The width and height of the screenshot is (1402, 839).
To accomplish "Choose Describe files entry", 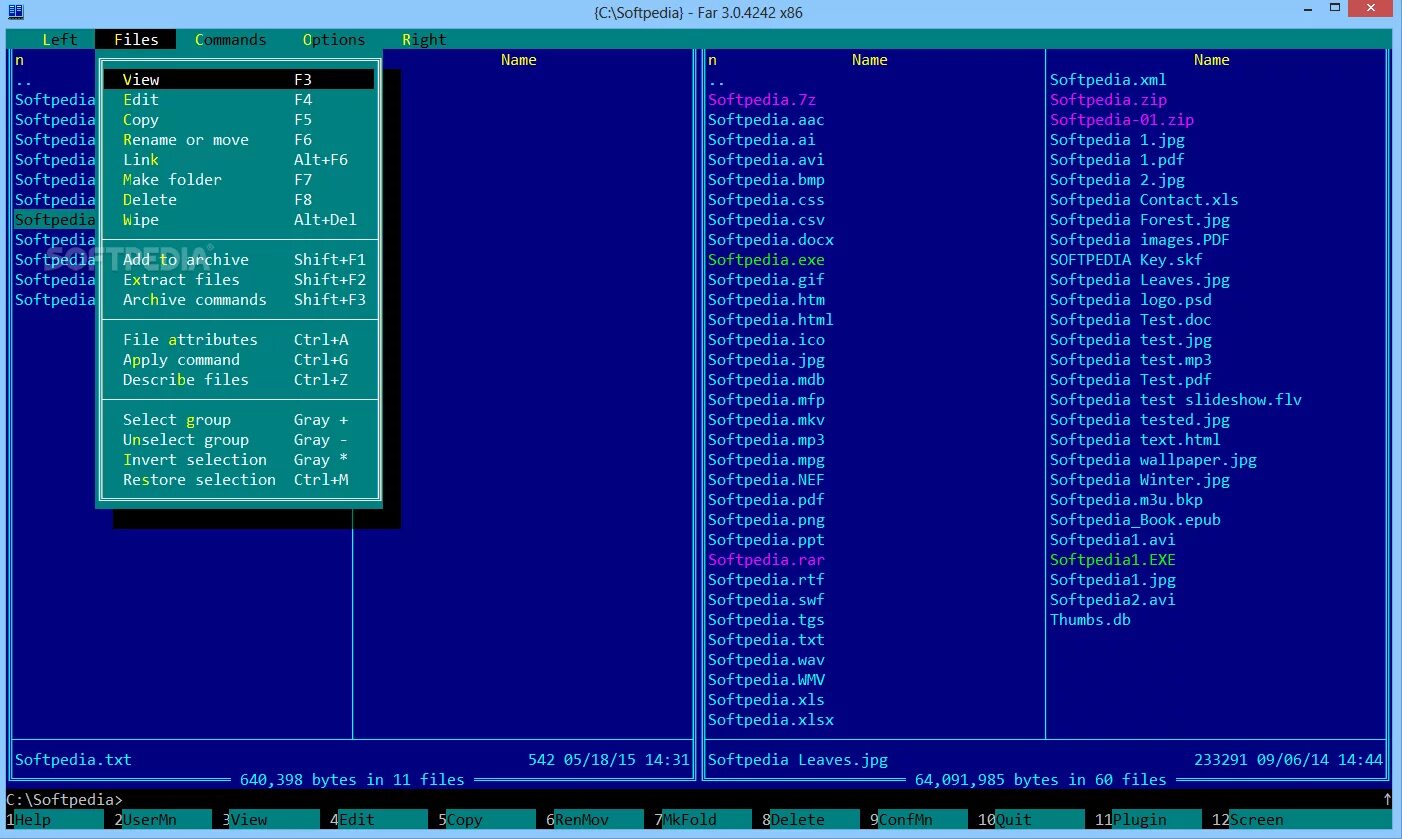I will coord(239,380).
